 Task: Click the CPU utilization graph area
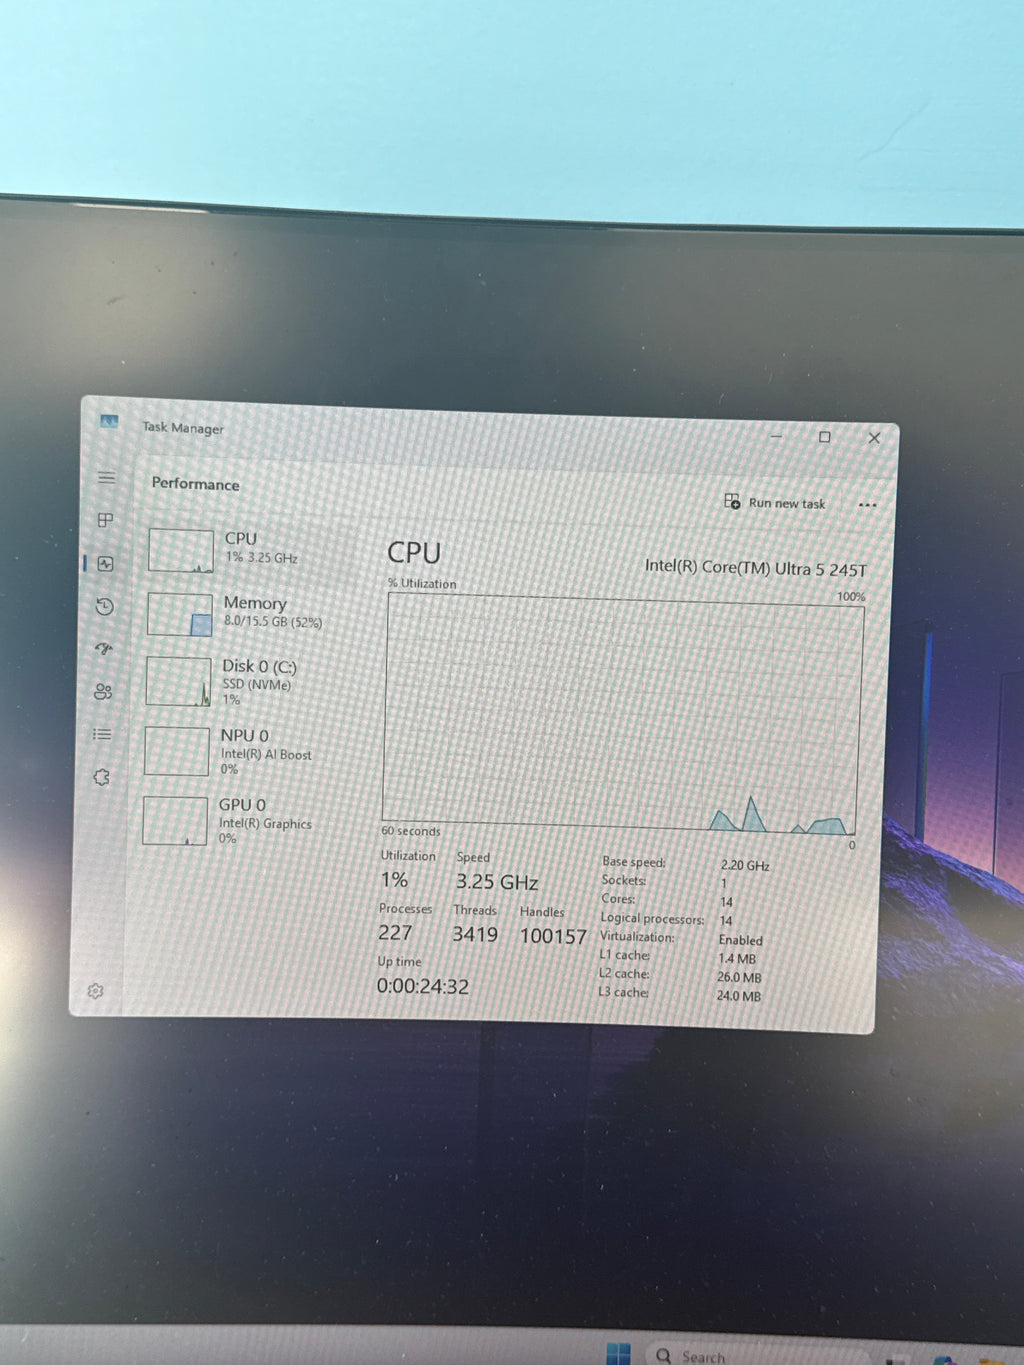[622, 714]
